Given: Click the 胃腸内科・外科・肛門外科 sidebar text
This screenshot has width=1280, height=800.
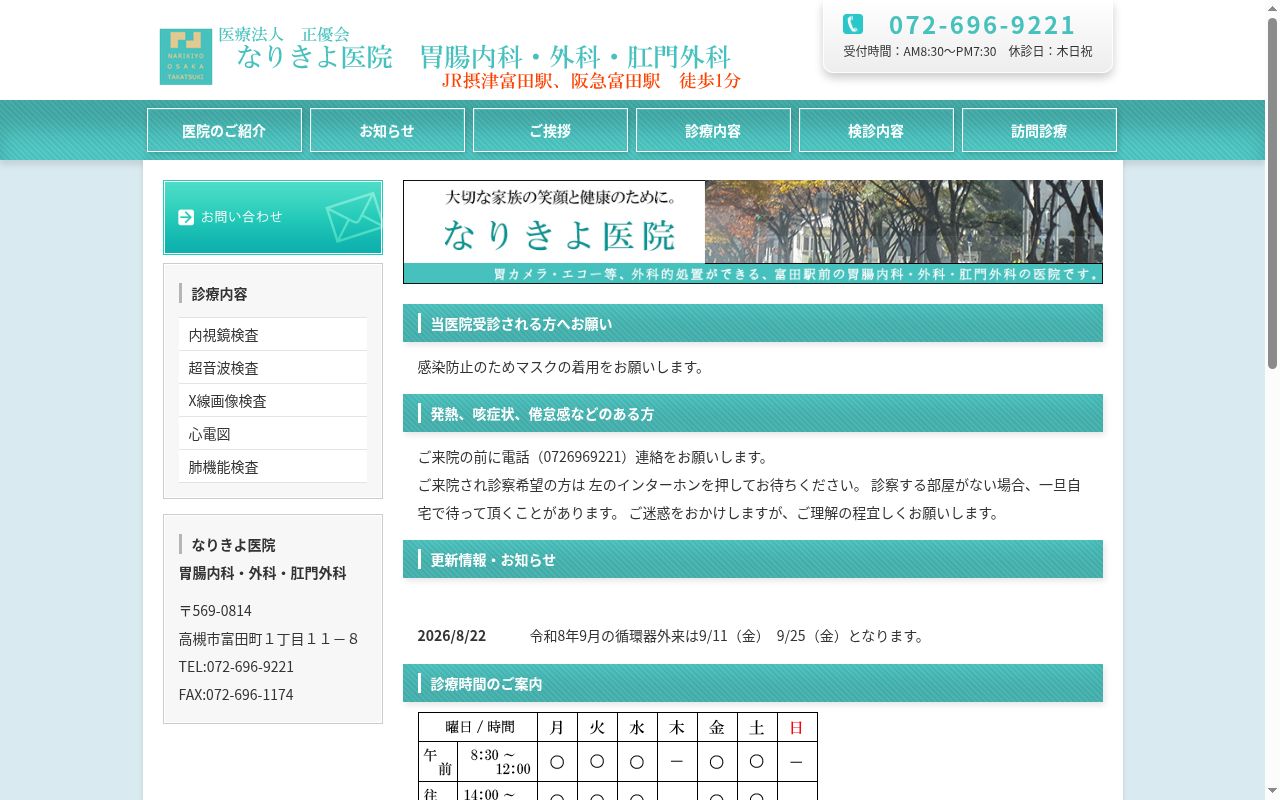Looking at the screenshot, I should coord(263,573).
